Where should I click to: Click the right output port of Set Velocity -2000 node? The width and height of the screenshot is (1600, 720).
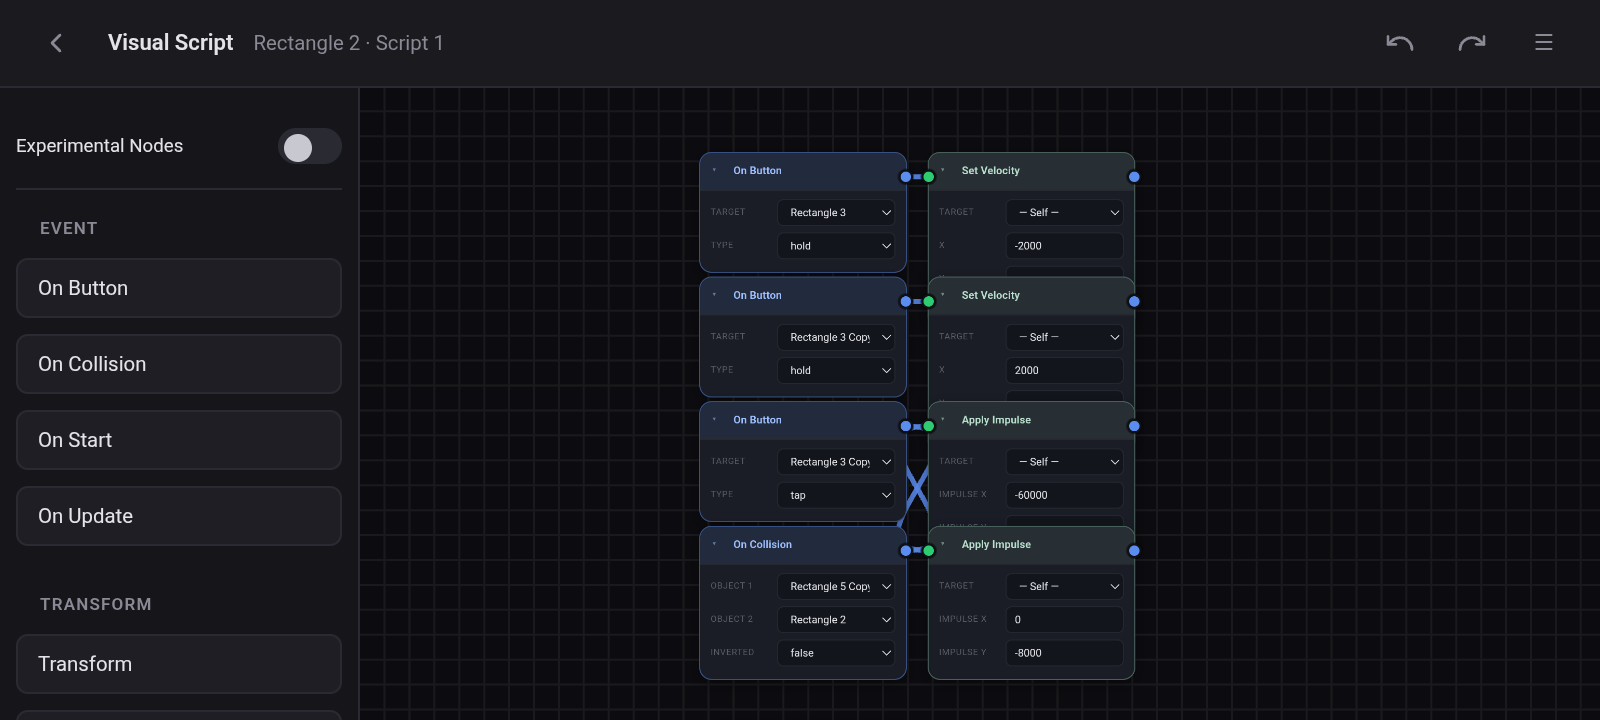(x=1134, y=177)
